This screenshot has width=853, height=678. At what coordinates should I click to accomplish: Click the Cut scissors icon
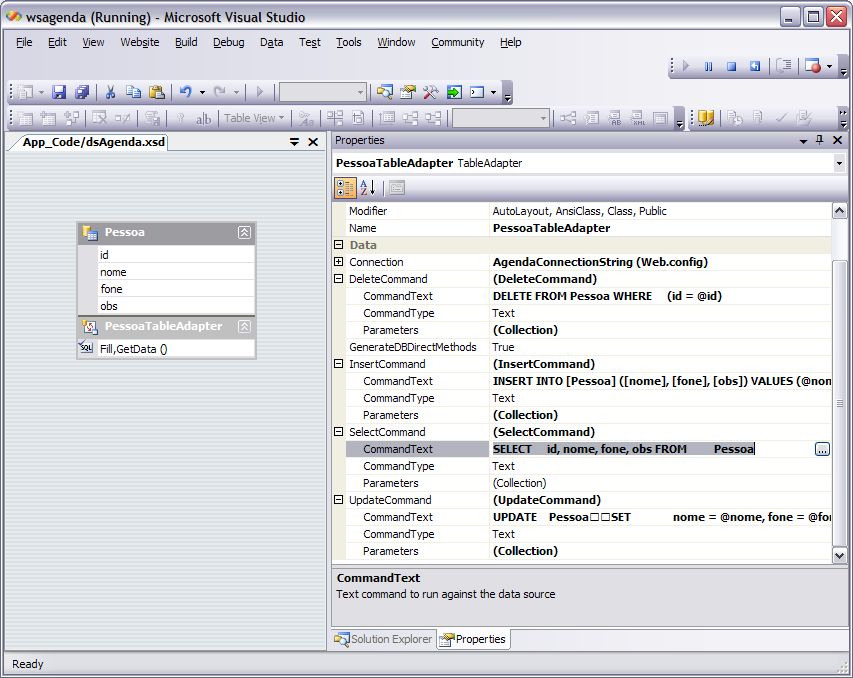pos(110,92)
